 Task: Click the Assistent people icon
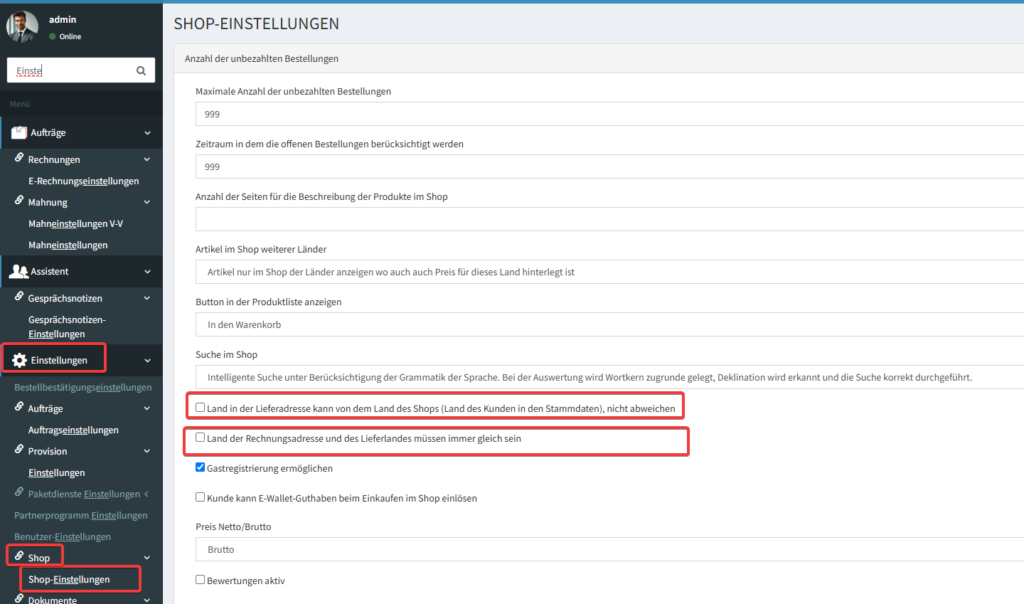pyautogui.click(x=19, y=271)
